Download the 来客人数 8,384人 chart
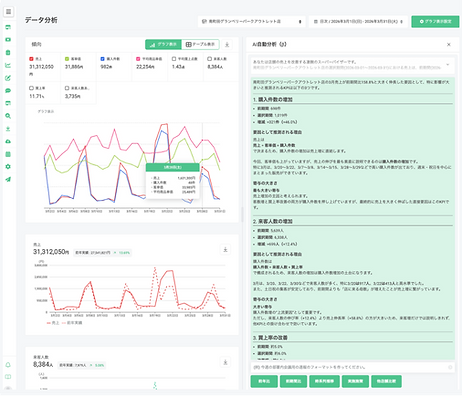Viewport: 462px width, 396px height. (225, 362)
